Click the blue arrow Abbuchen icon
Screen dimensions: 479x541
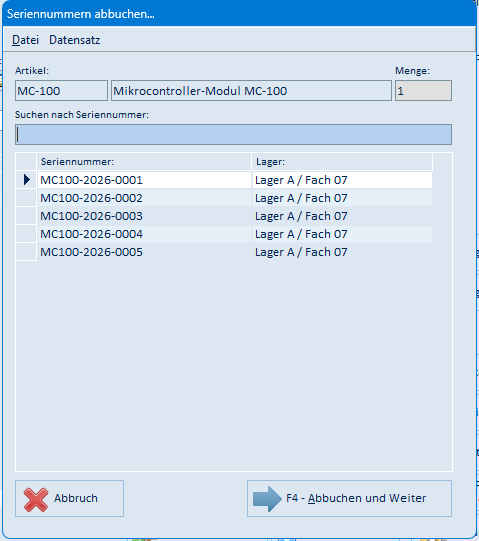[267, 499]
